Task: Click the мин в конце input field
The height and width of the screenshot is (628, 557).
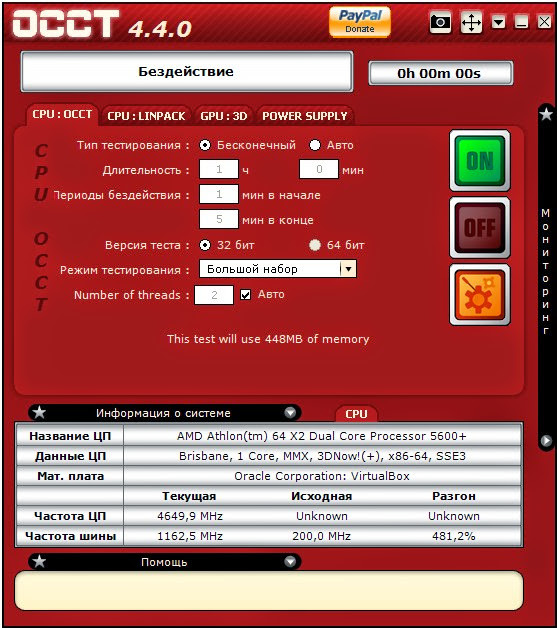Action: coord(219,219)
